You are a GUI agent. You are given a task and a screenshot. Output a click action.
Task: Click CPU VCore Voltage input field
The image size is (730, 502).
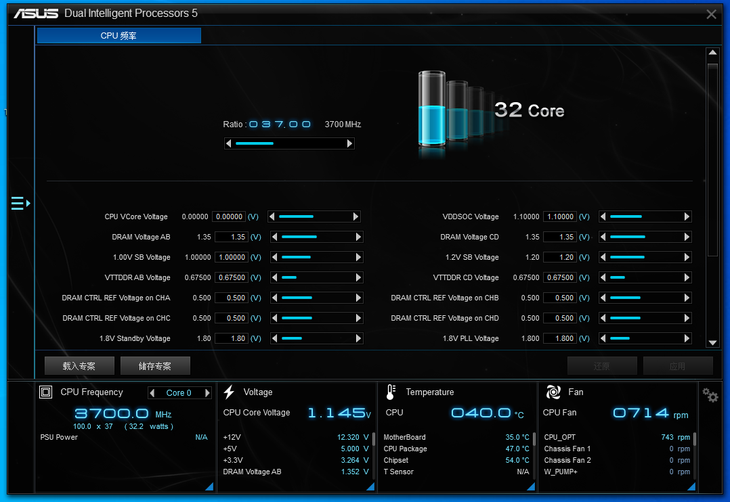[x=229, y=217]
